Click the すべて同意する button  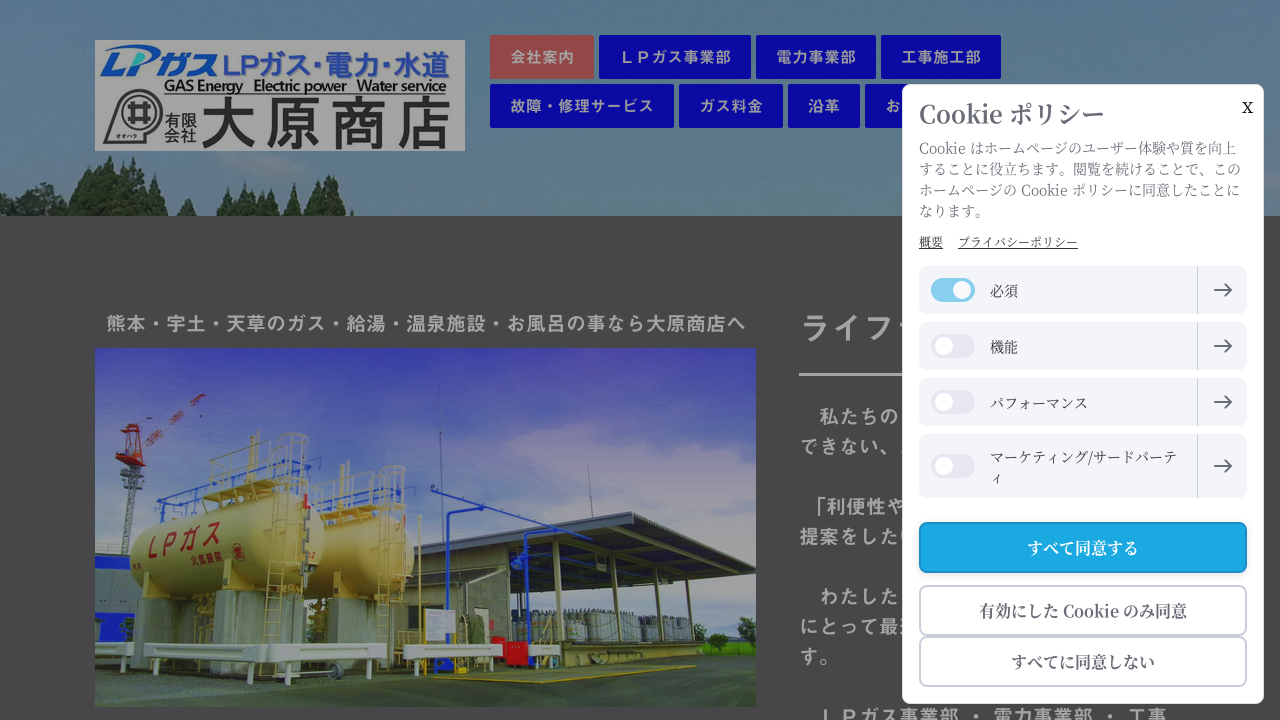[x=1082, y=547]
